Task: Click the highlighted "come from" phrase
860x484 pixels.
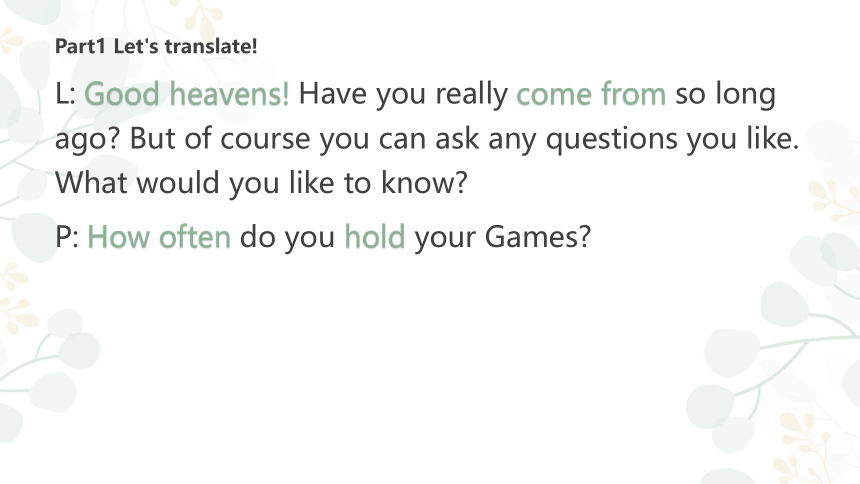Action: pos(591,93)
